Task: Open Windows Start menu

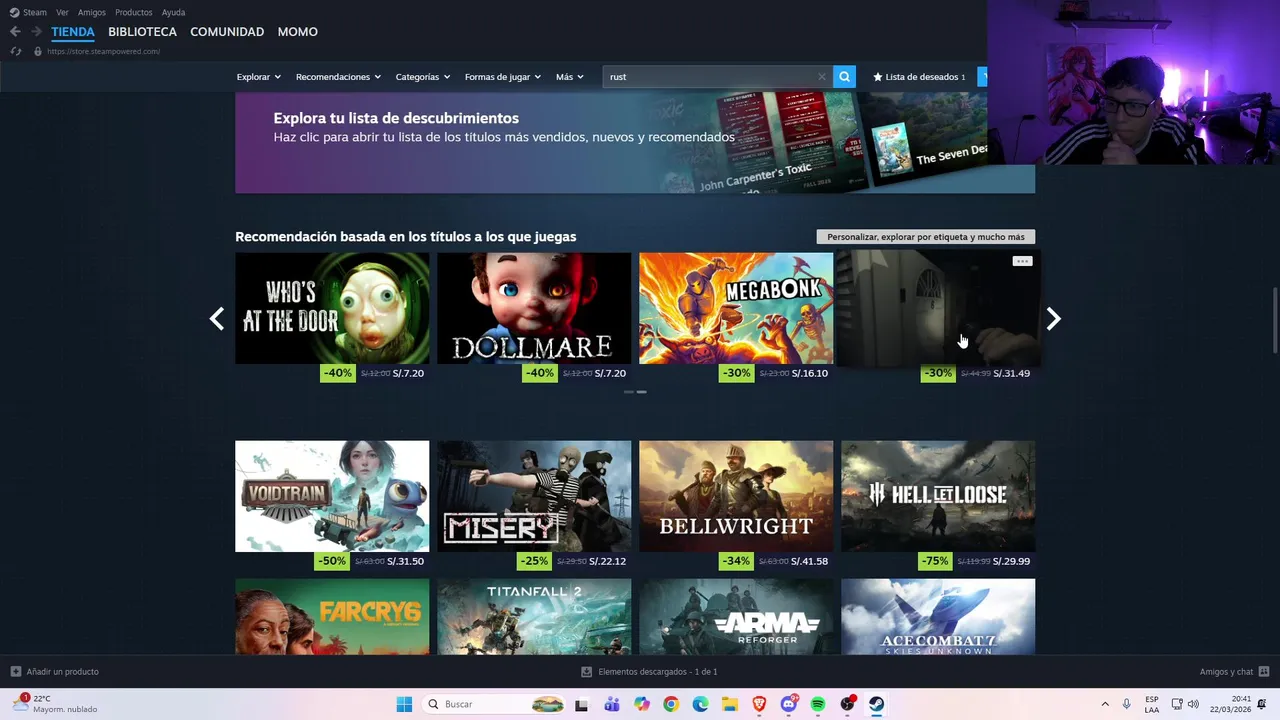Action: tap(404, 704)
